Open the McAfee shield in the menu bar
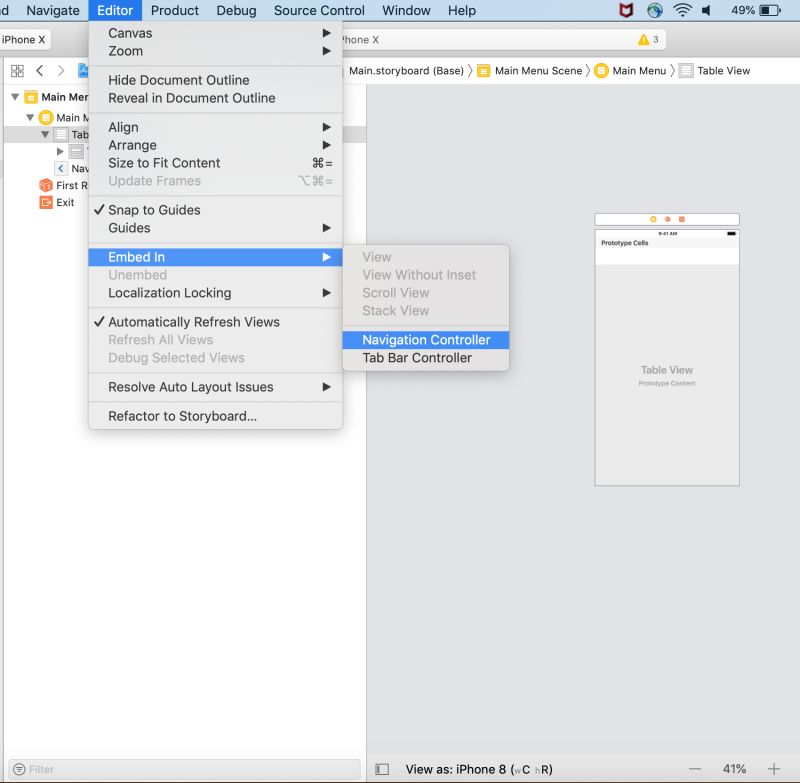The height and width of the screenshot is (783, 800). 626,10
